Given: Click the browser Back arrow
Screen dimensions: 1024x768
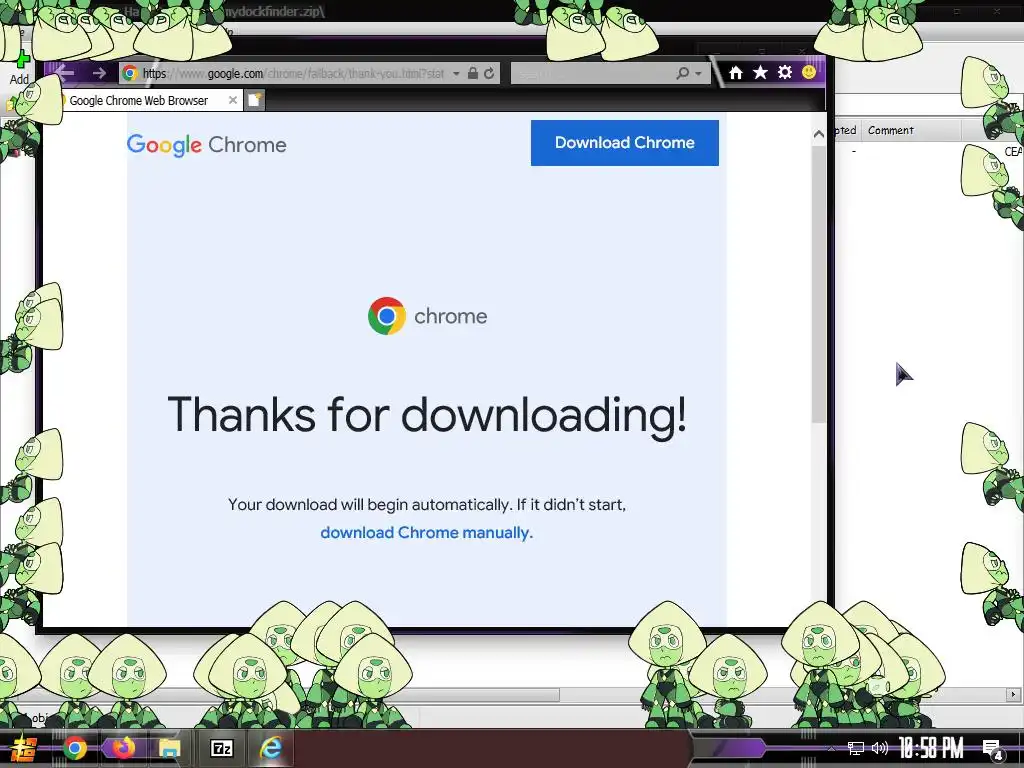Looking at the screenshot, I should click(x=64, y=72).
